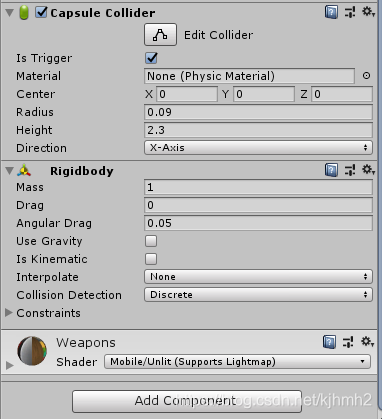The height and width of the screenshot is (419, 382).
Task: Open Rigidbody preset selector icon
Action: click(350, 170)
